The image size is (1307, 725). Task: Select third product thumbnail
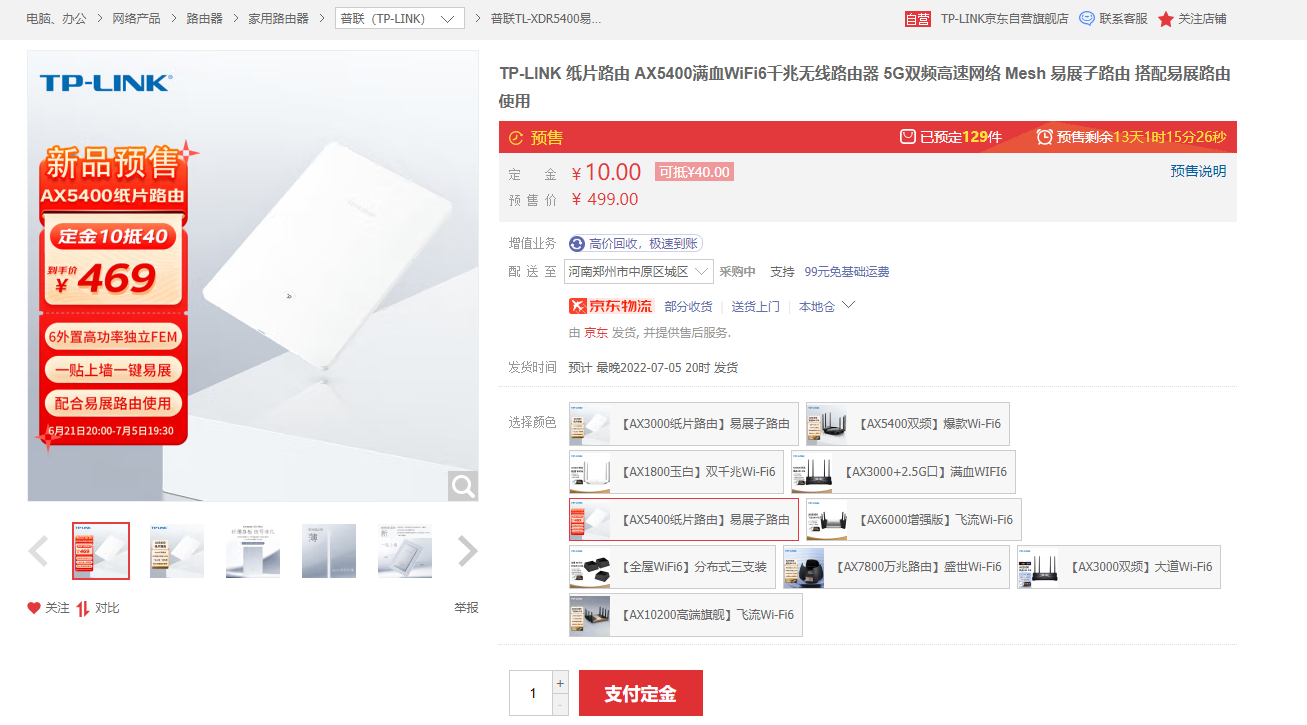(x=253, y=551)
